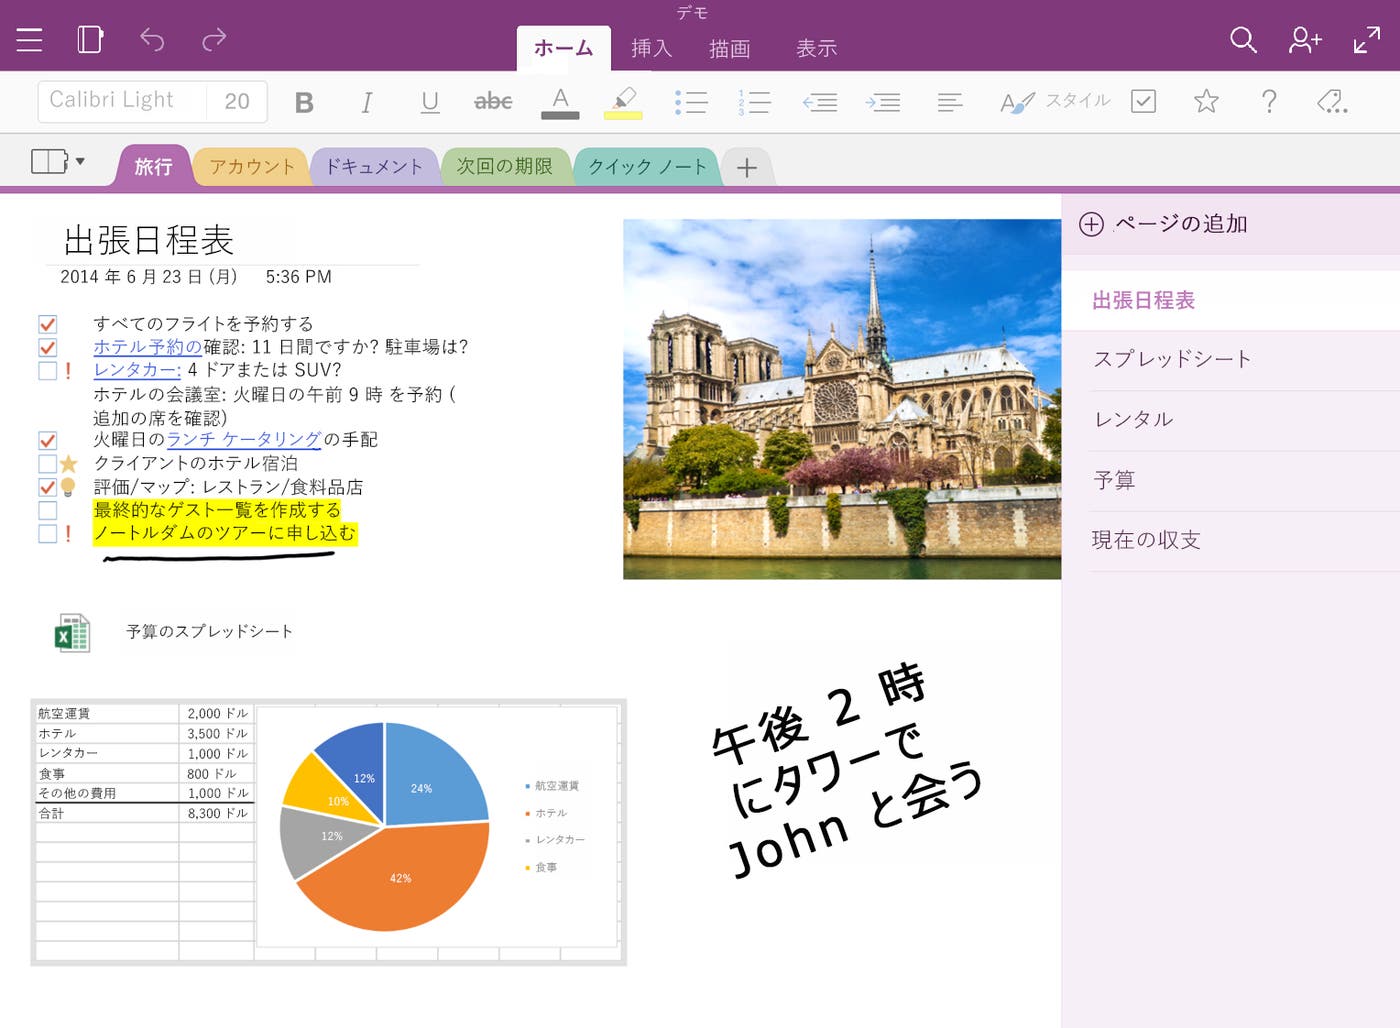
Task: Open the ホテル予約 hyperlink
Action: [147, 347]
